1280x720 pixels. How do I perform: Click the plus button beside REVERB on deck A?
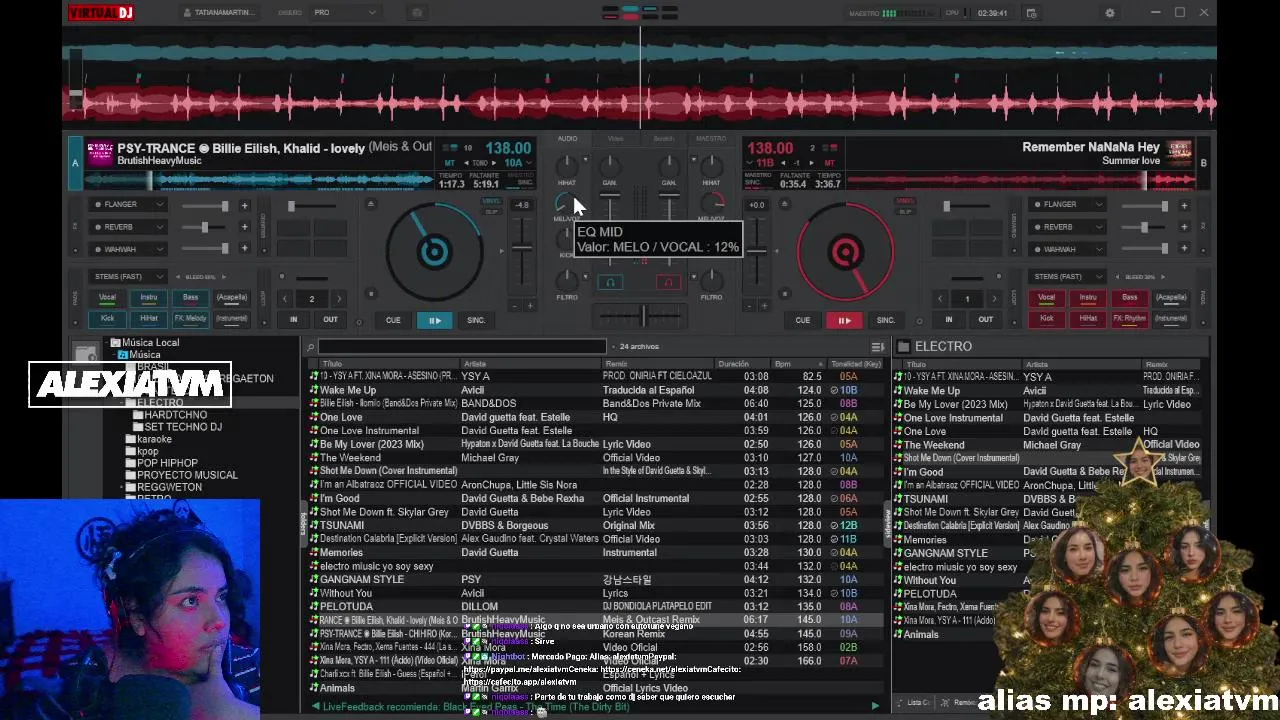(244, 227)
